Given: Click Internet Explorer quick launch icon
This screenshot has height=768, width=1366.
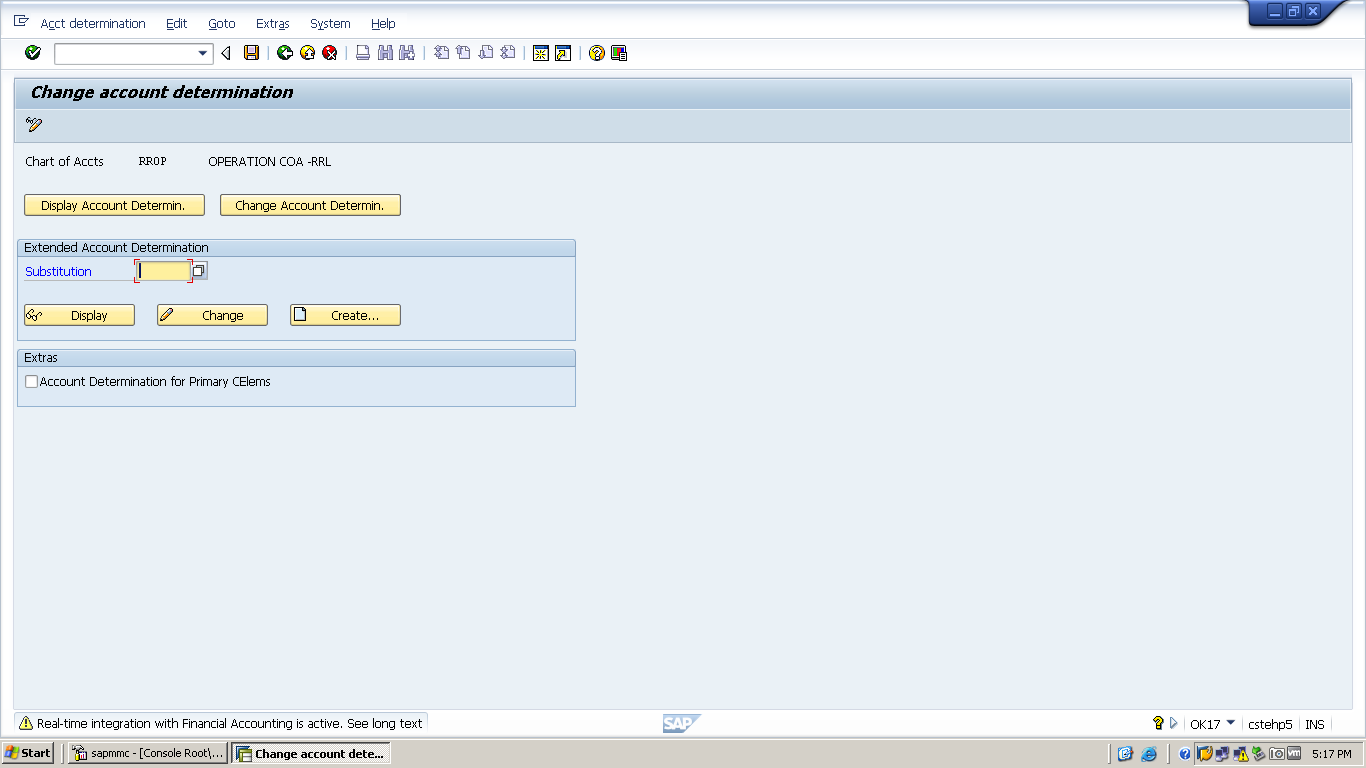Looking at the screenshot, I should 1149,754.
